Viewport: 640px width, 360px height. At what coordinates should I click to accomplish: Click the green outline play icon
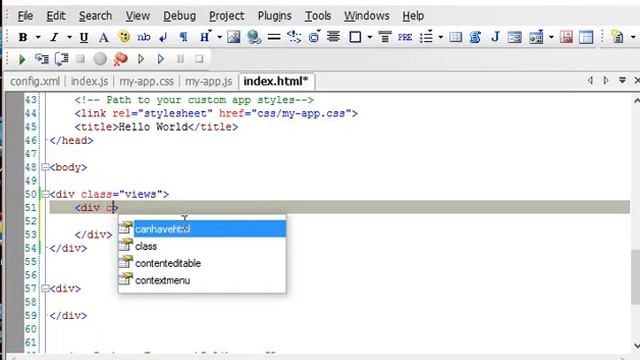[141, 59]
